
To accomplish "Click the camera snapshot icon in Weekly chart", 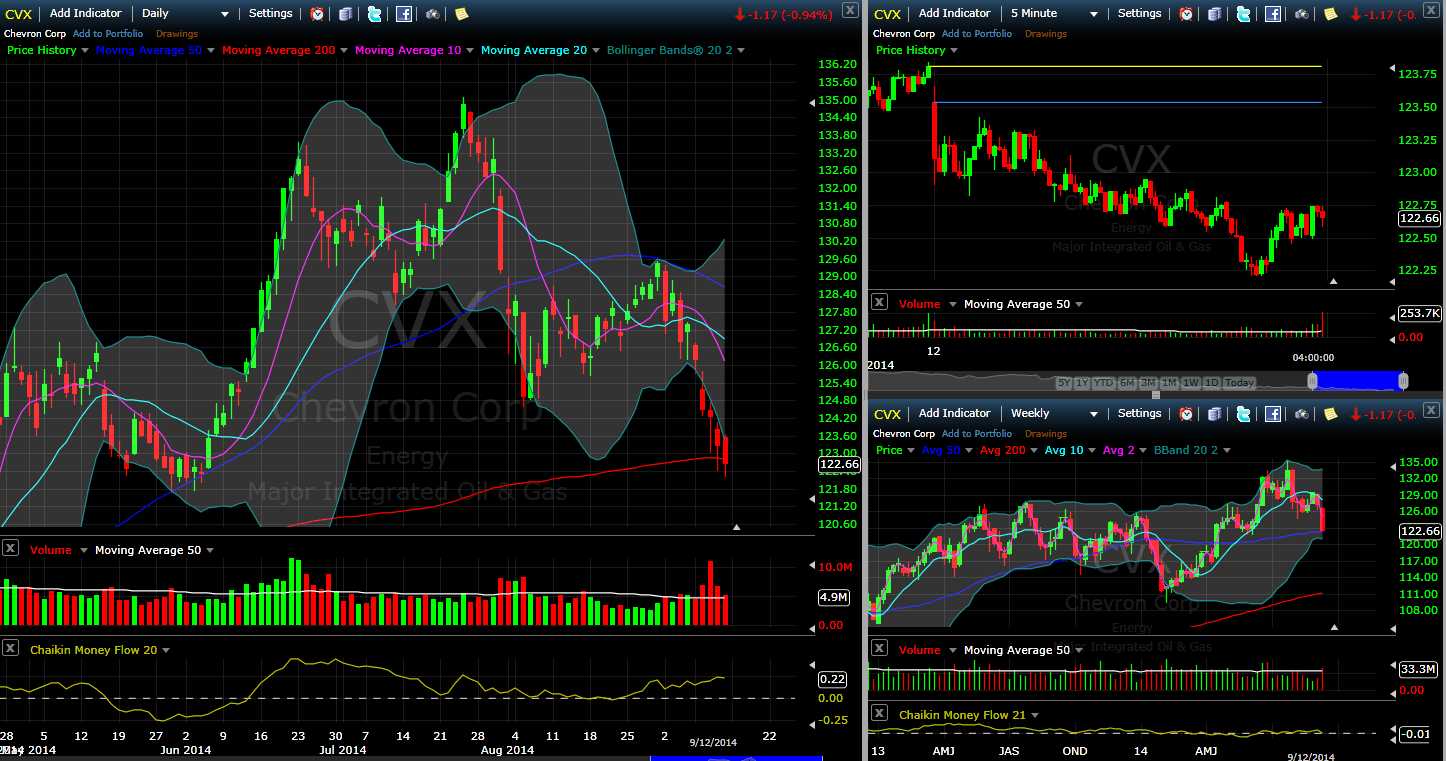I will pyautogui.click(x=1301, y=414).
